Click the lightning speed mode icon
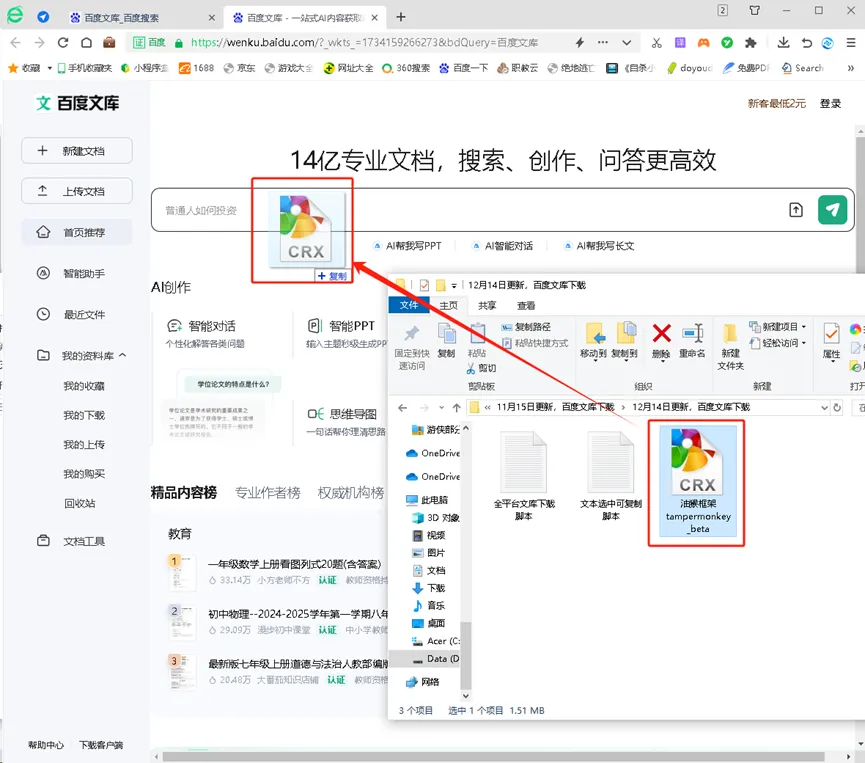The image size is (865, 763). (580, 42)
